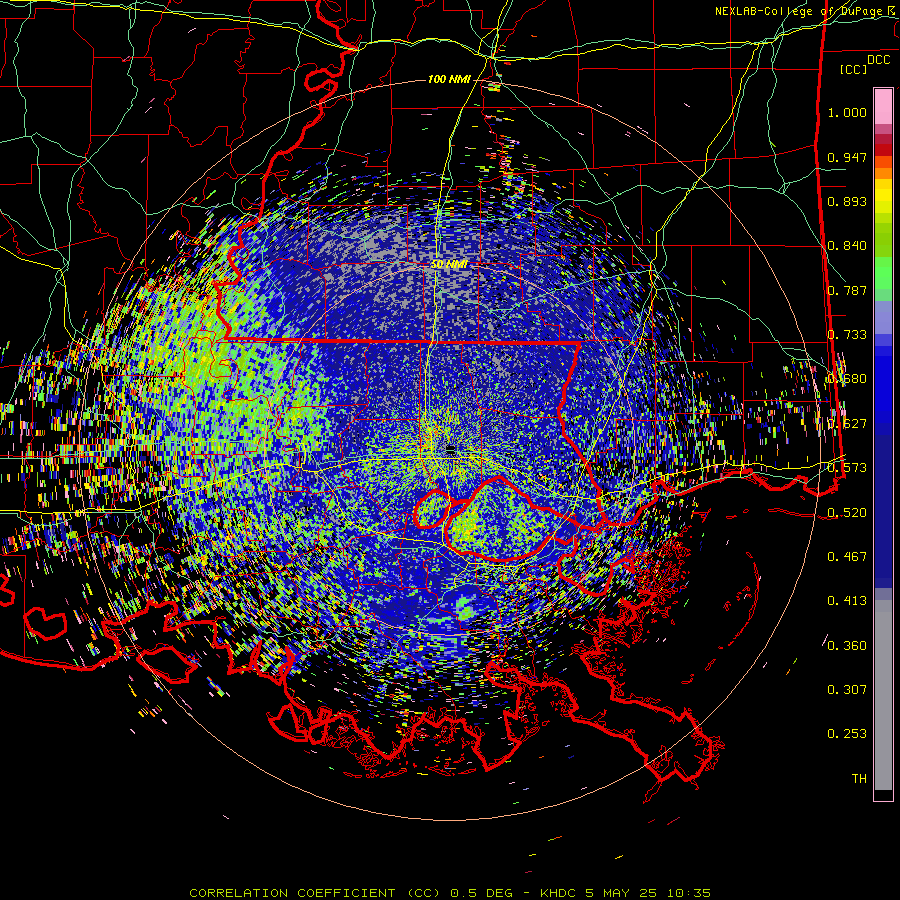Click the [CC] label beside the color scale
Viewport: 900px width, 900px height.
point(854,69)
